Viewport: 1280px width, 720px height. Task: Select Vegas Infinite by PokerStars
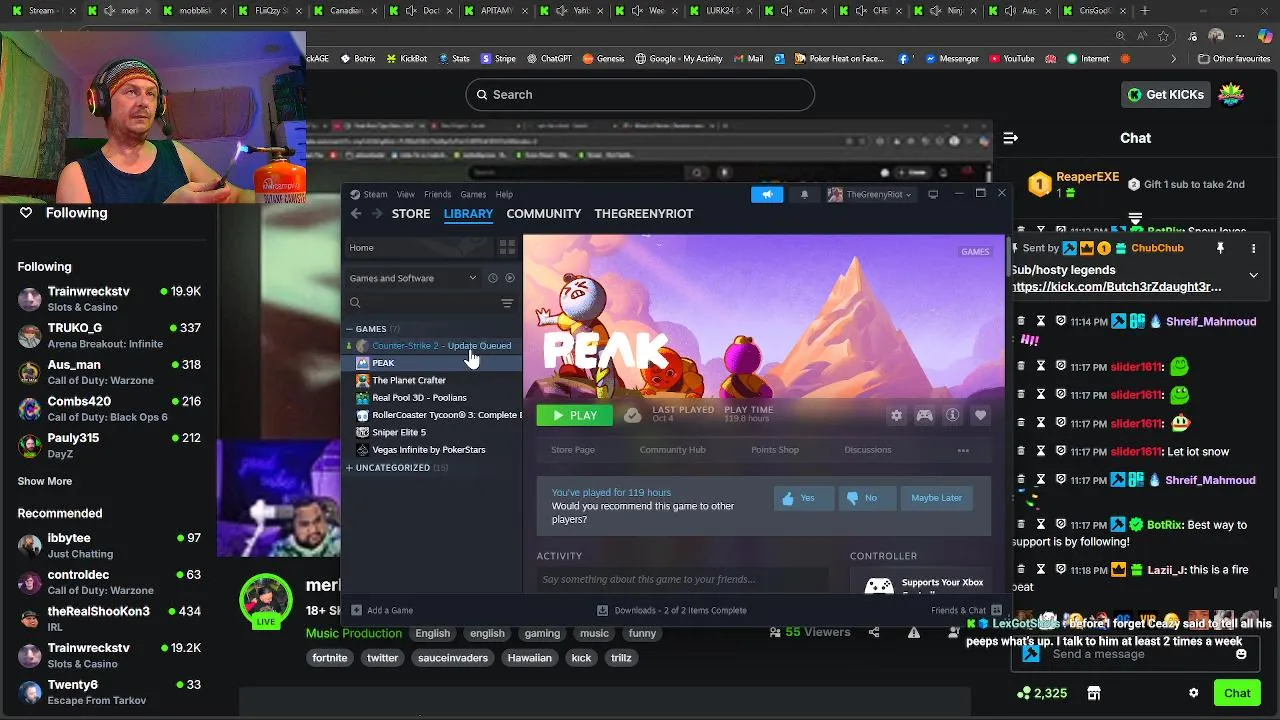[433, 450]
